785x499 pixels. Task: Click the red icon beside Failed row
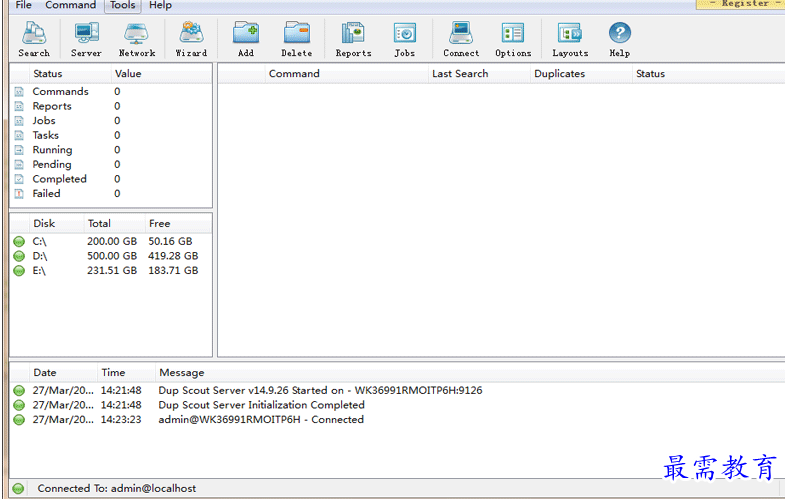(19, 193)
